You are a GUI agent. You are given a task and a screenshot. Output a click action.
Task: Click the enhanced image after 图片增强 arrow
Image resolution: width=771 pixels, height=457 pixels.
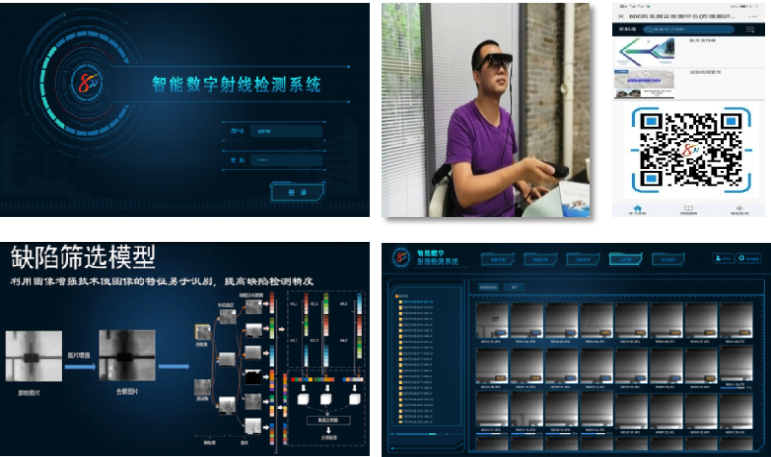click(127, 355)
